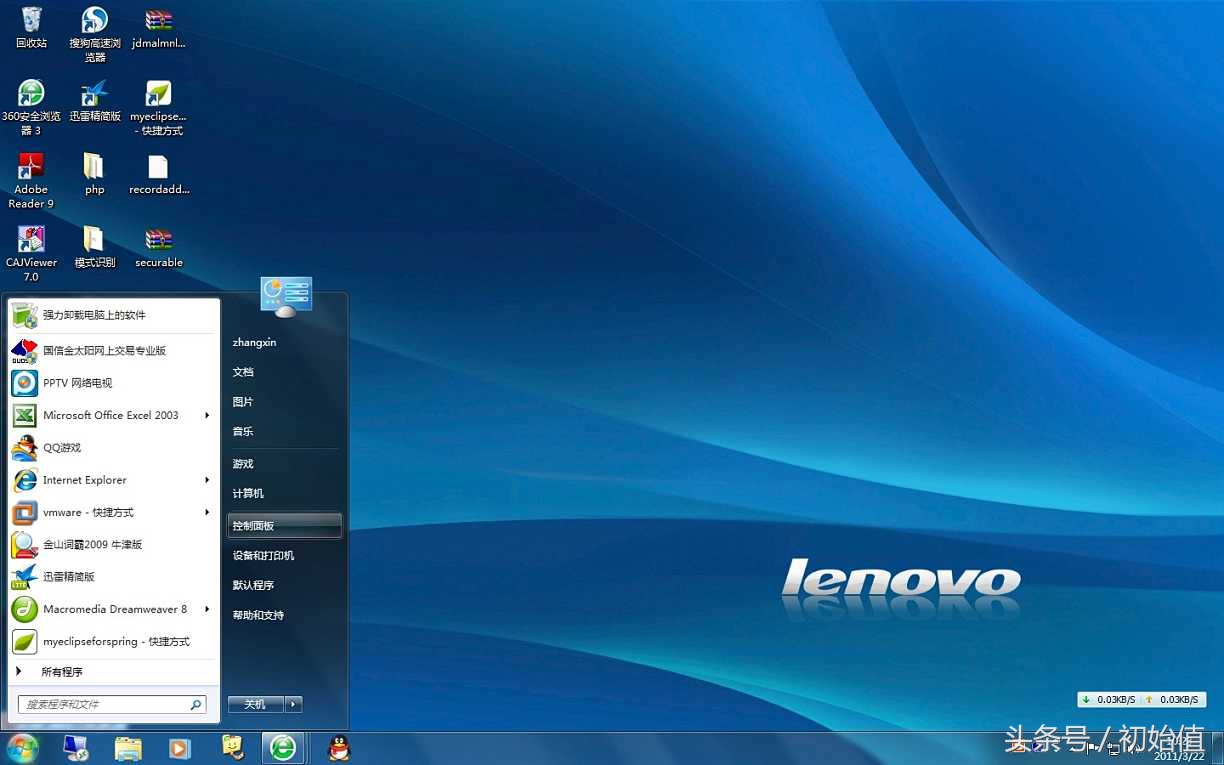Open Windows Explorer from the taskbar
The image size is (1224, 765).
pos(128,748)
